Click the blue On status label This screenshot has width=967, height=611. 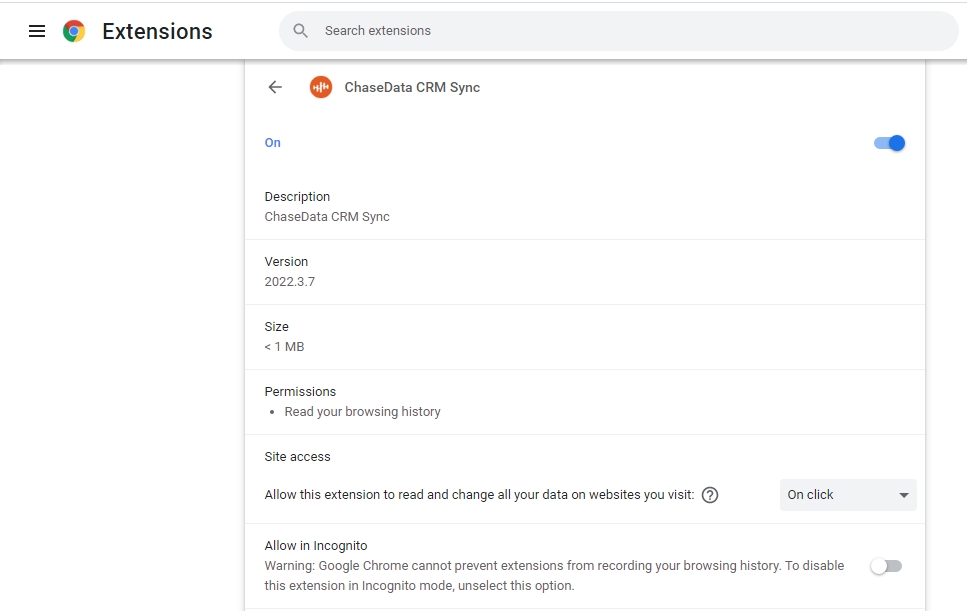[x=273, y=143]
